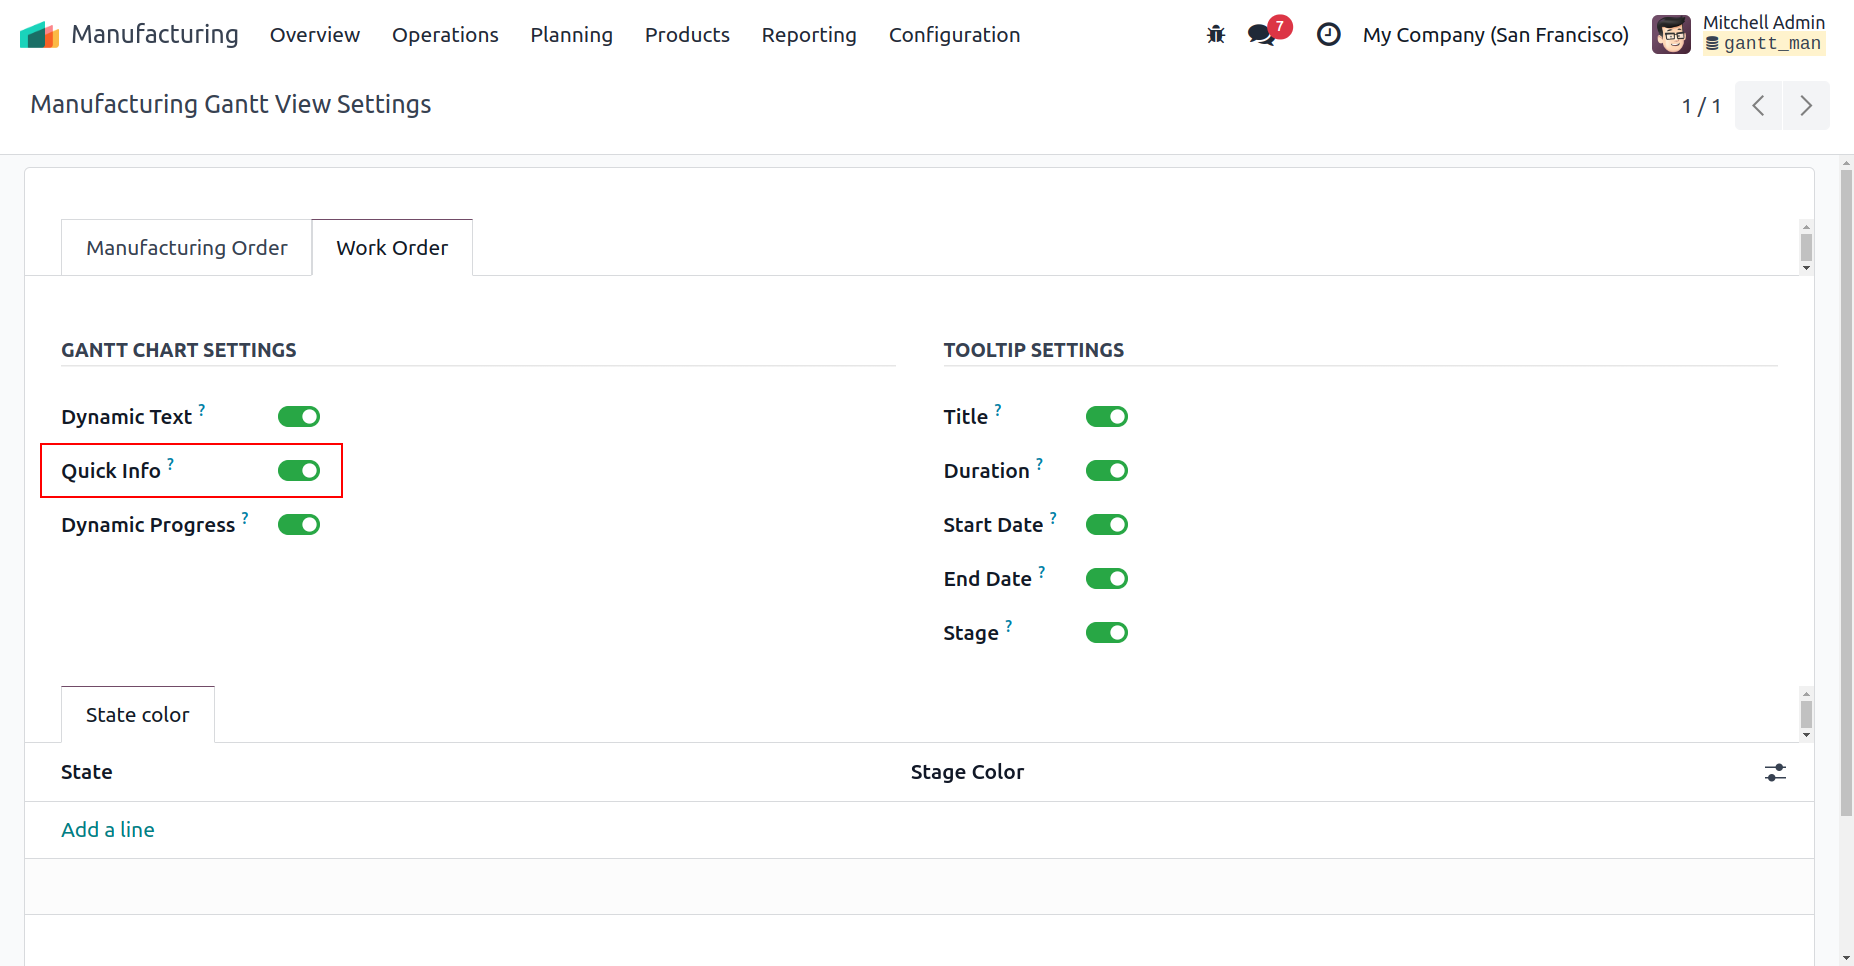1854x966 pixels.
Task: Open the messages chat icon
Action: pos(1261,35)
